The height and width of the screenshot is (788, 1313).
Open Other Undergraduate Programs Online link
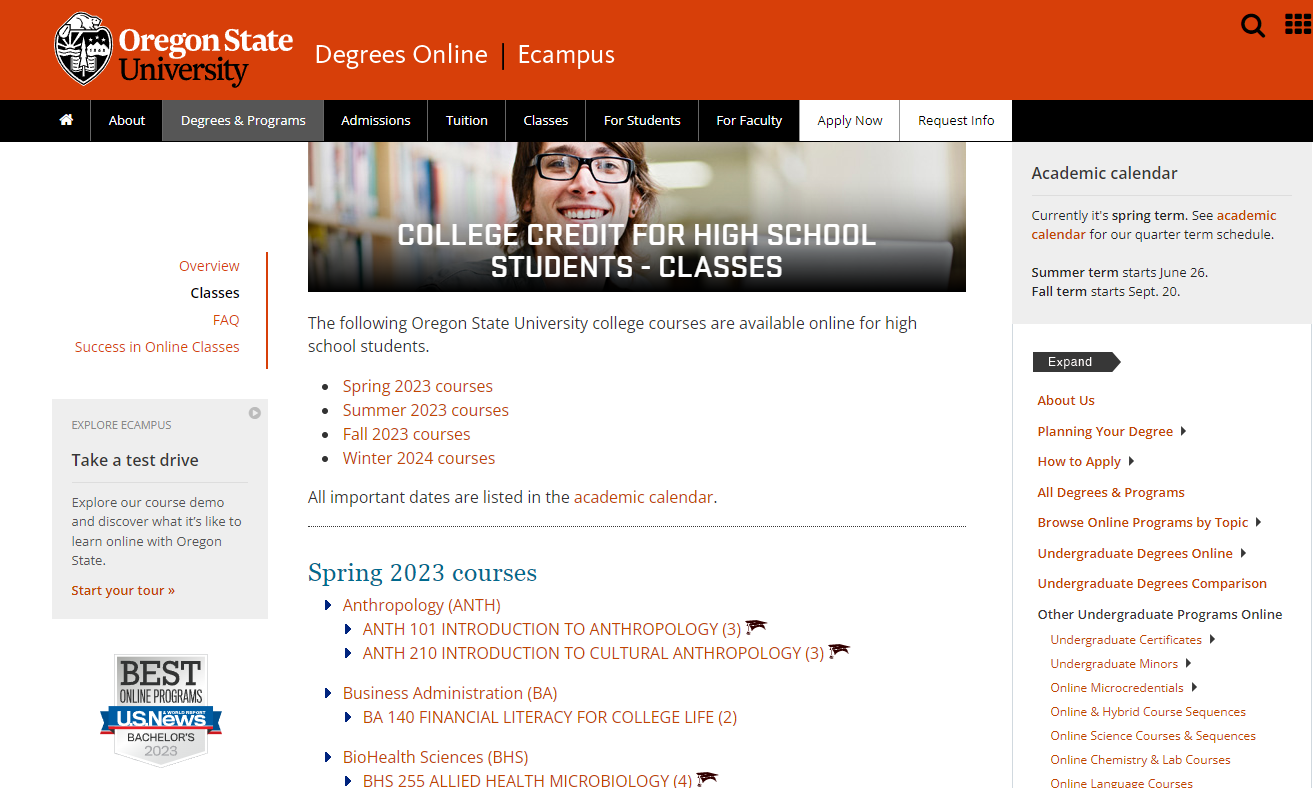(1160, 614)
